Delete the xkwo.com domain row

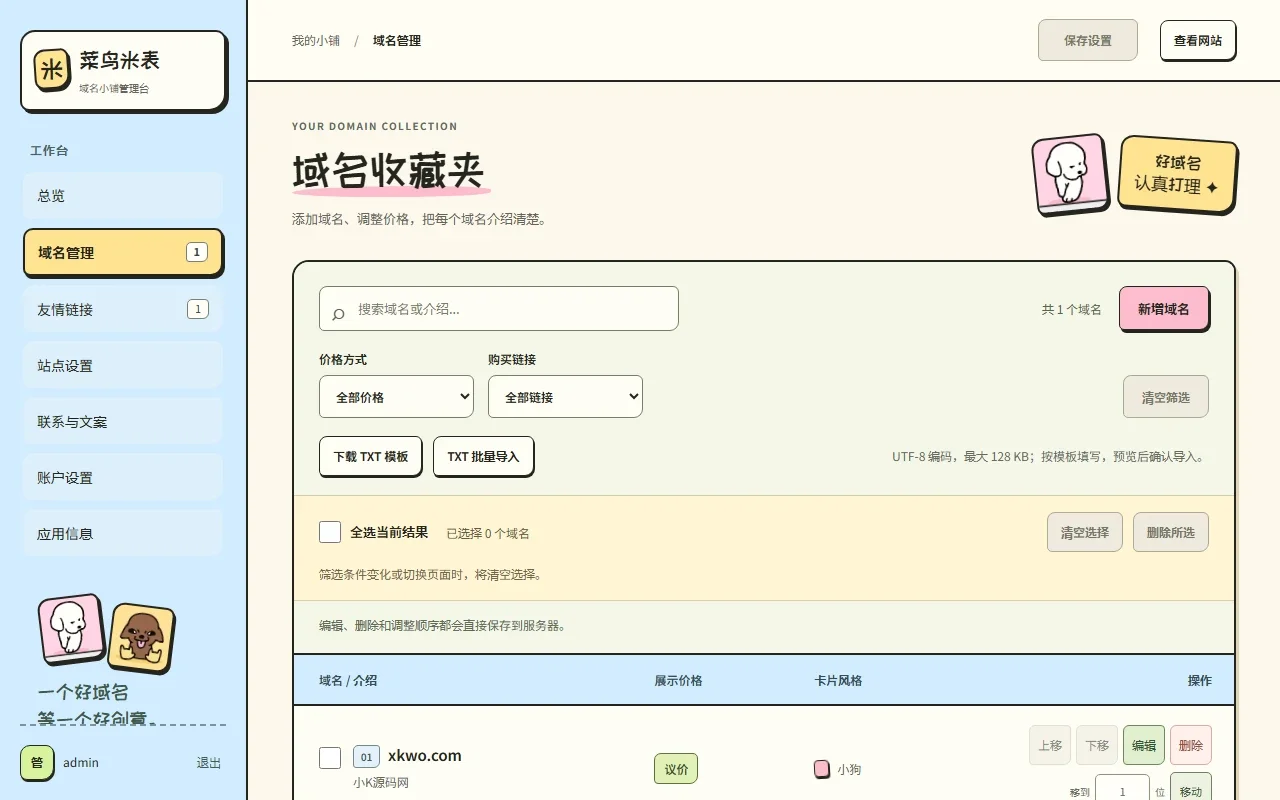[x=1191, y=745]
